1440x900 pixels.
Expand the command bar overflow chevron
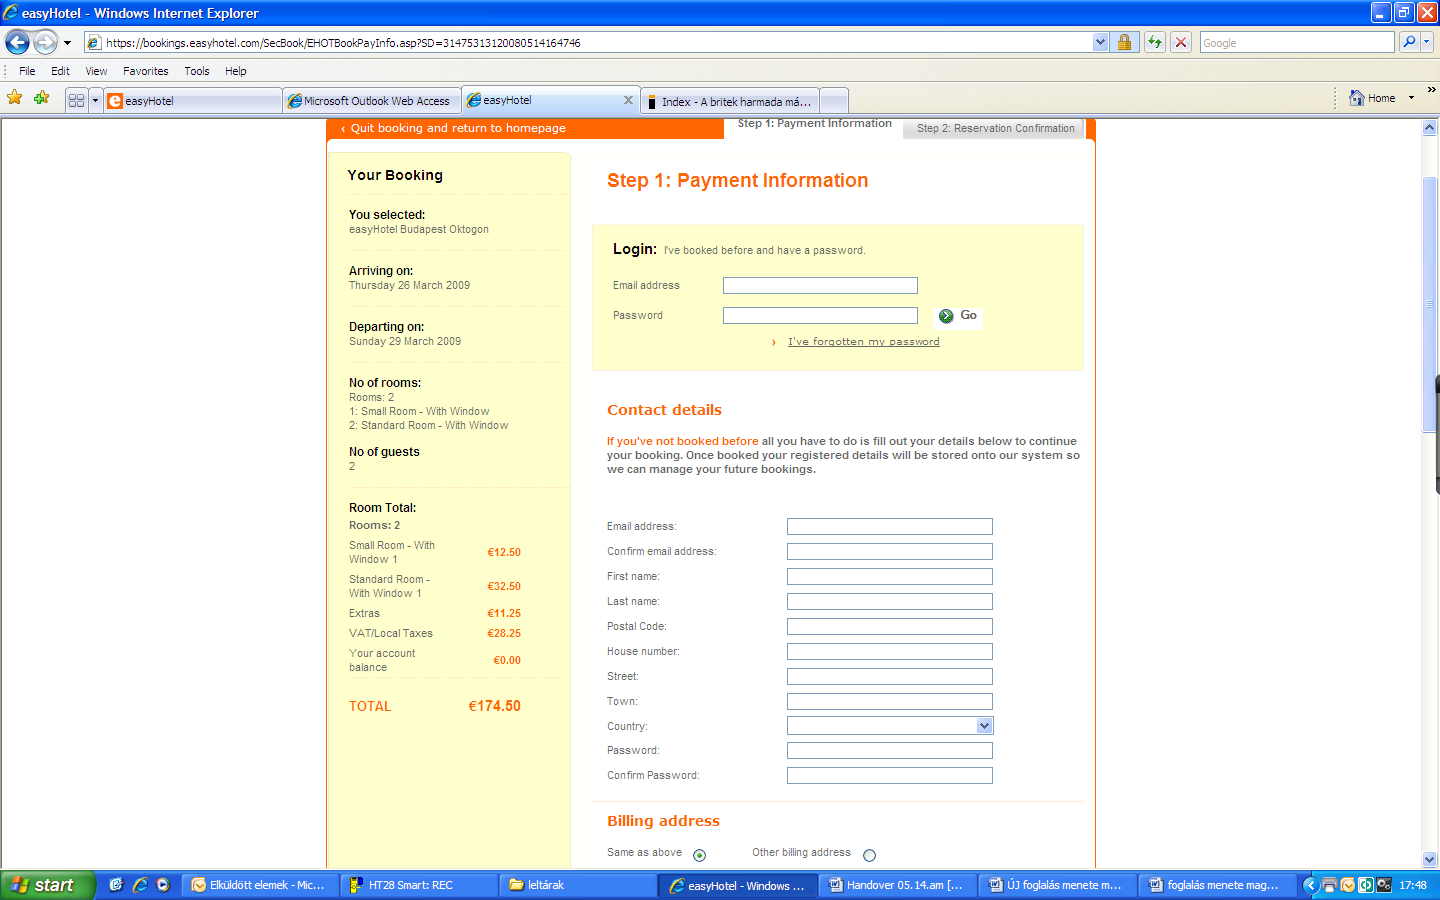coord(1431,90)
